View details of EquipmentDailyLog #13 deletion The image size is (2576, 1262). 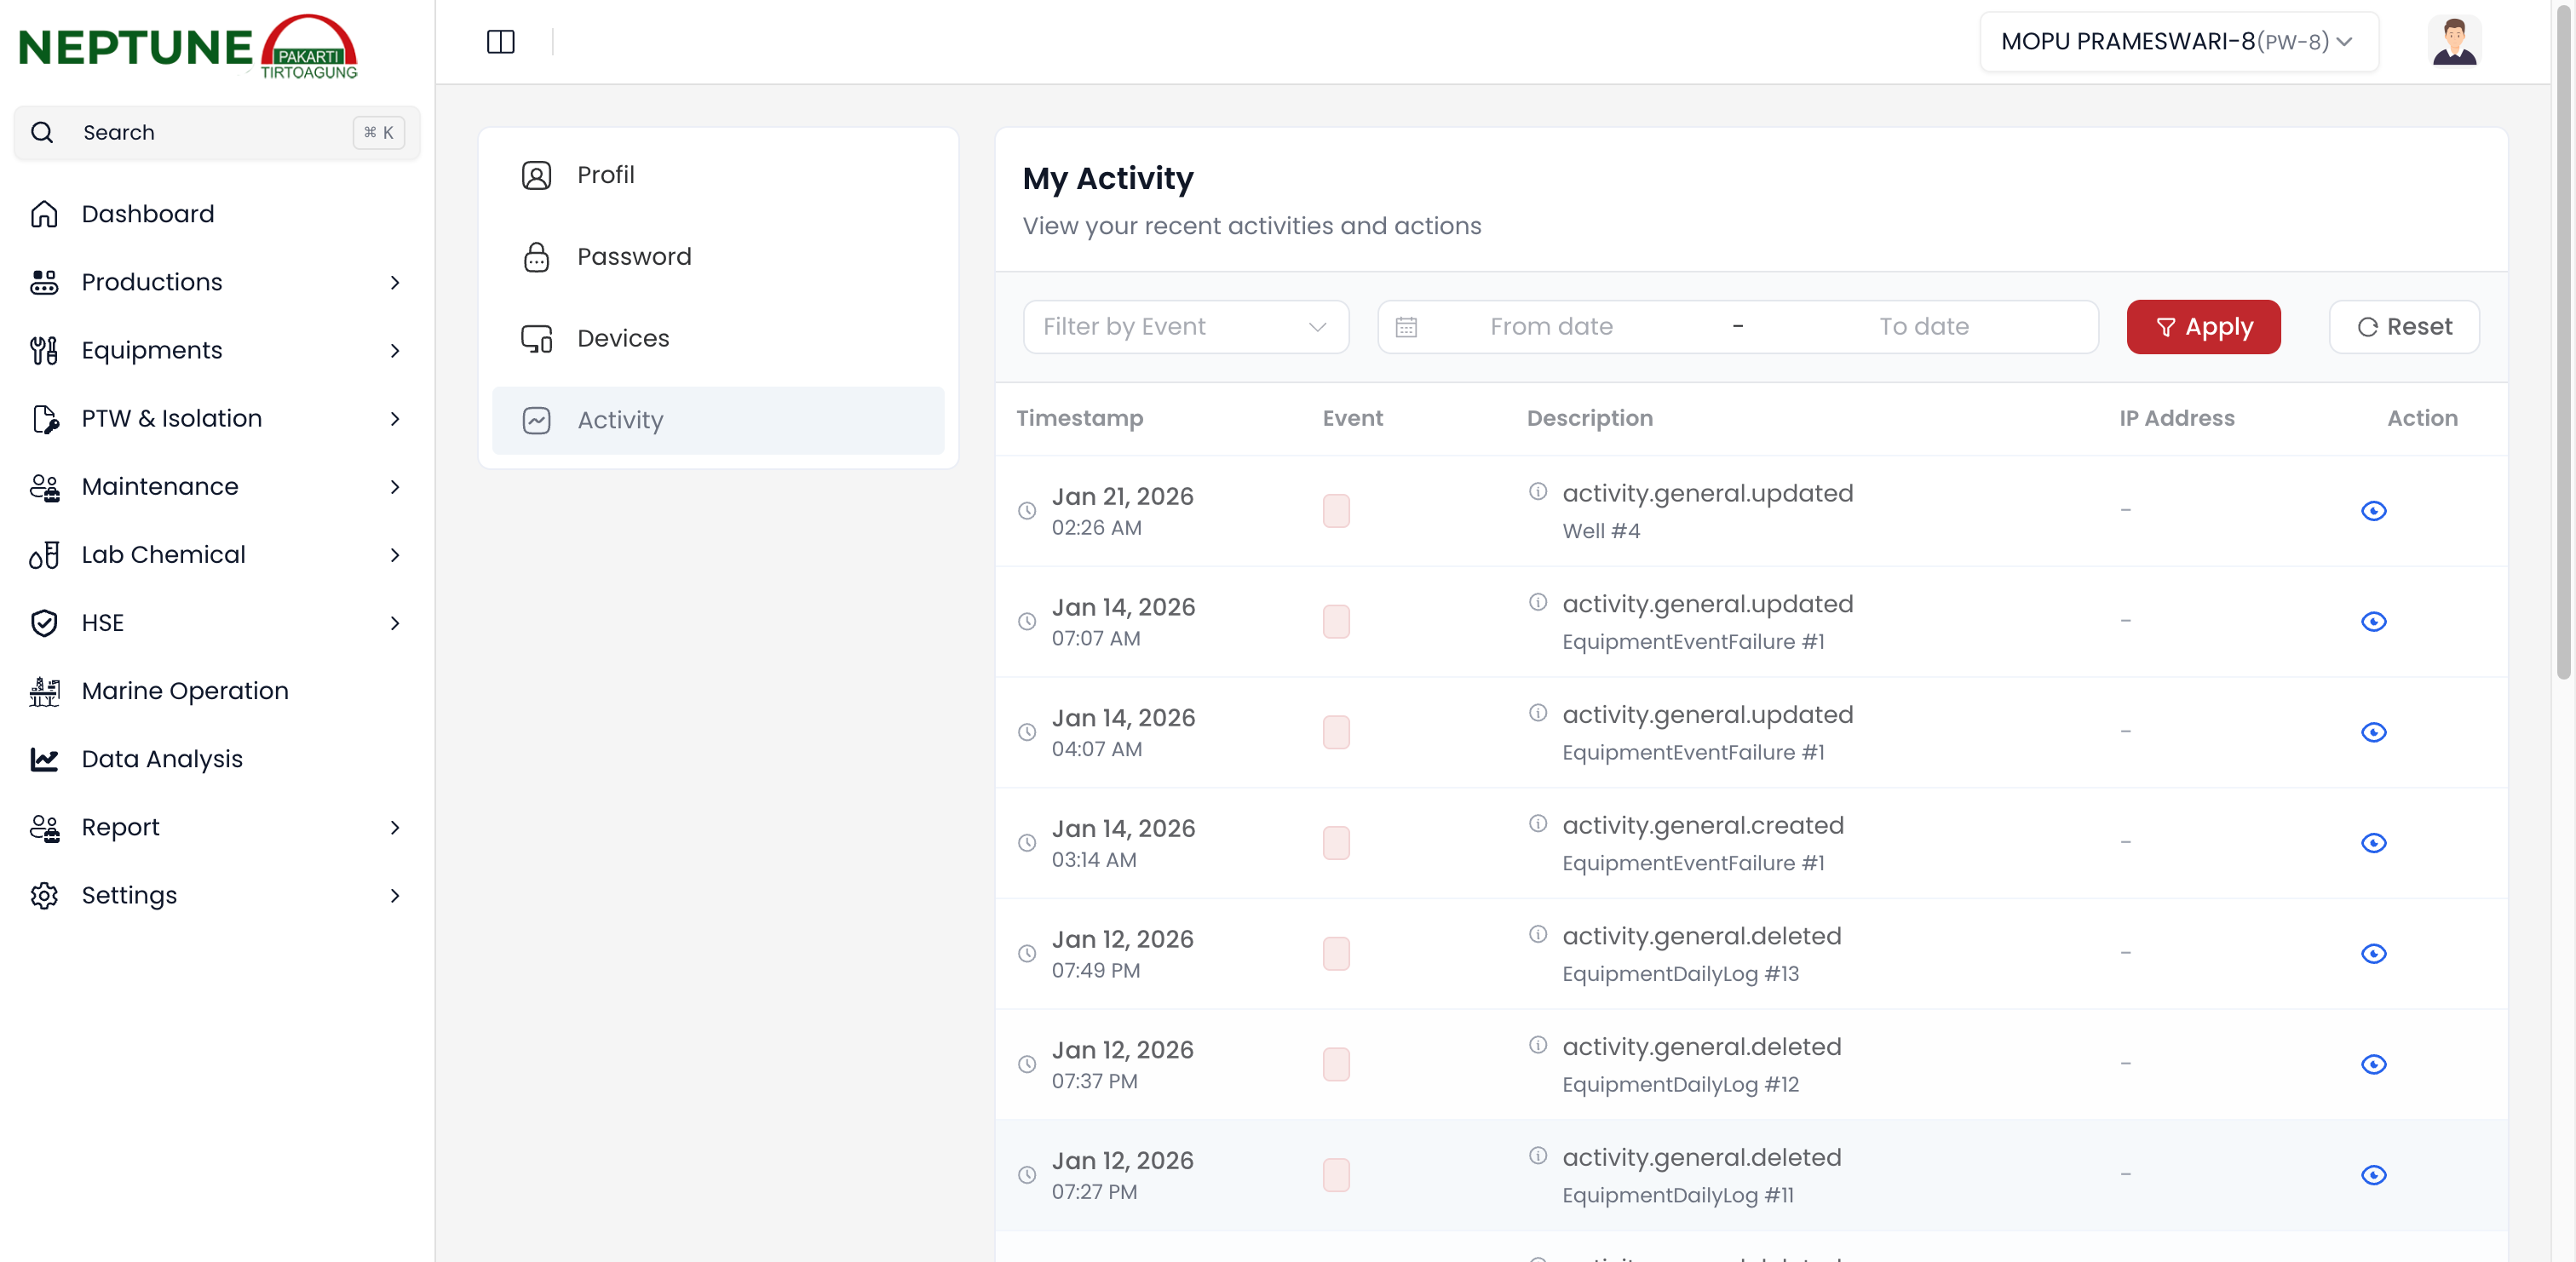tap(2373, 954)
